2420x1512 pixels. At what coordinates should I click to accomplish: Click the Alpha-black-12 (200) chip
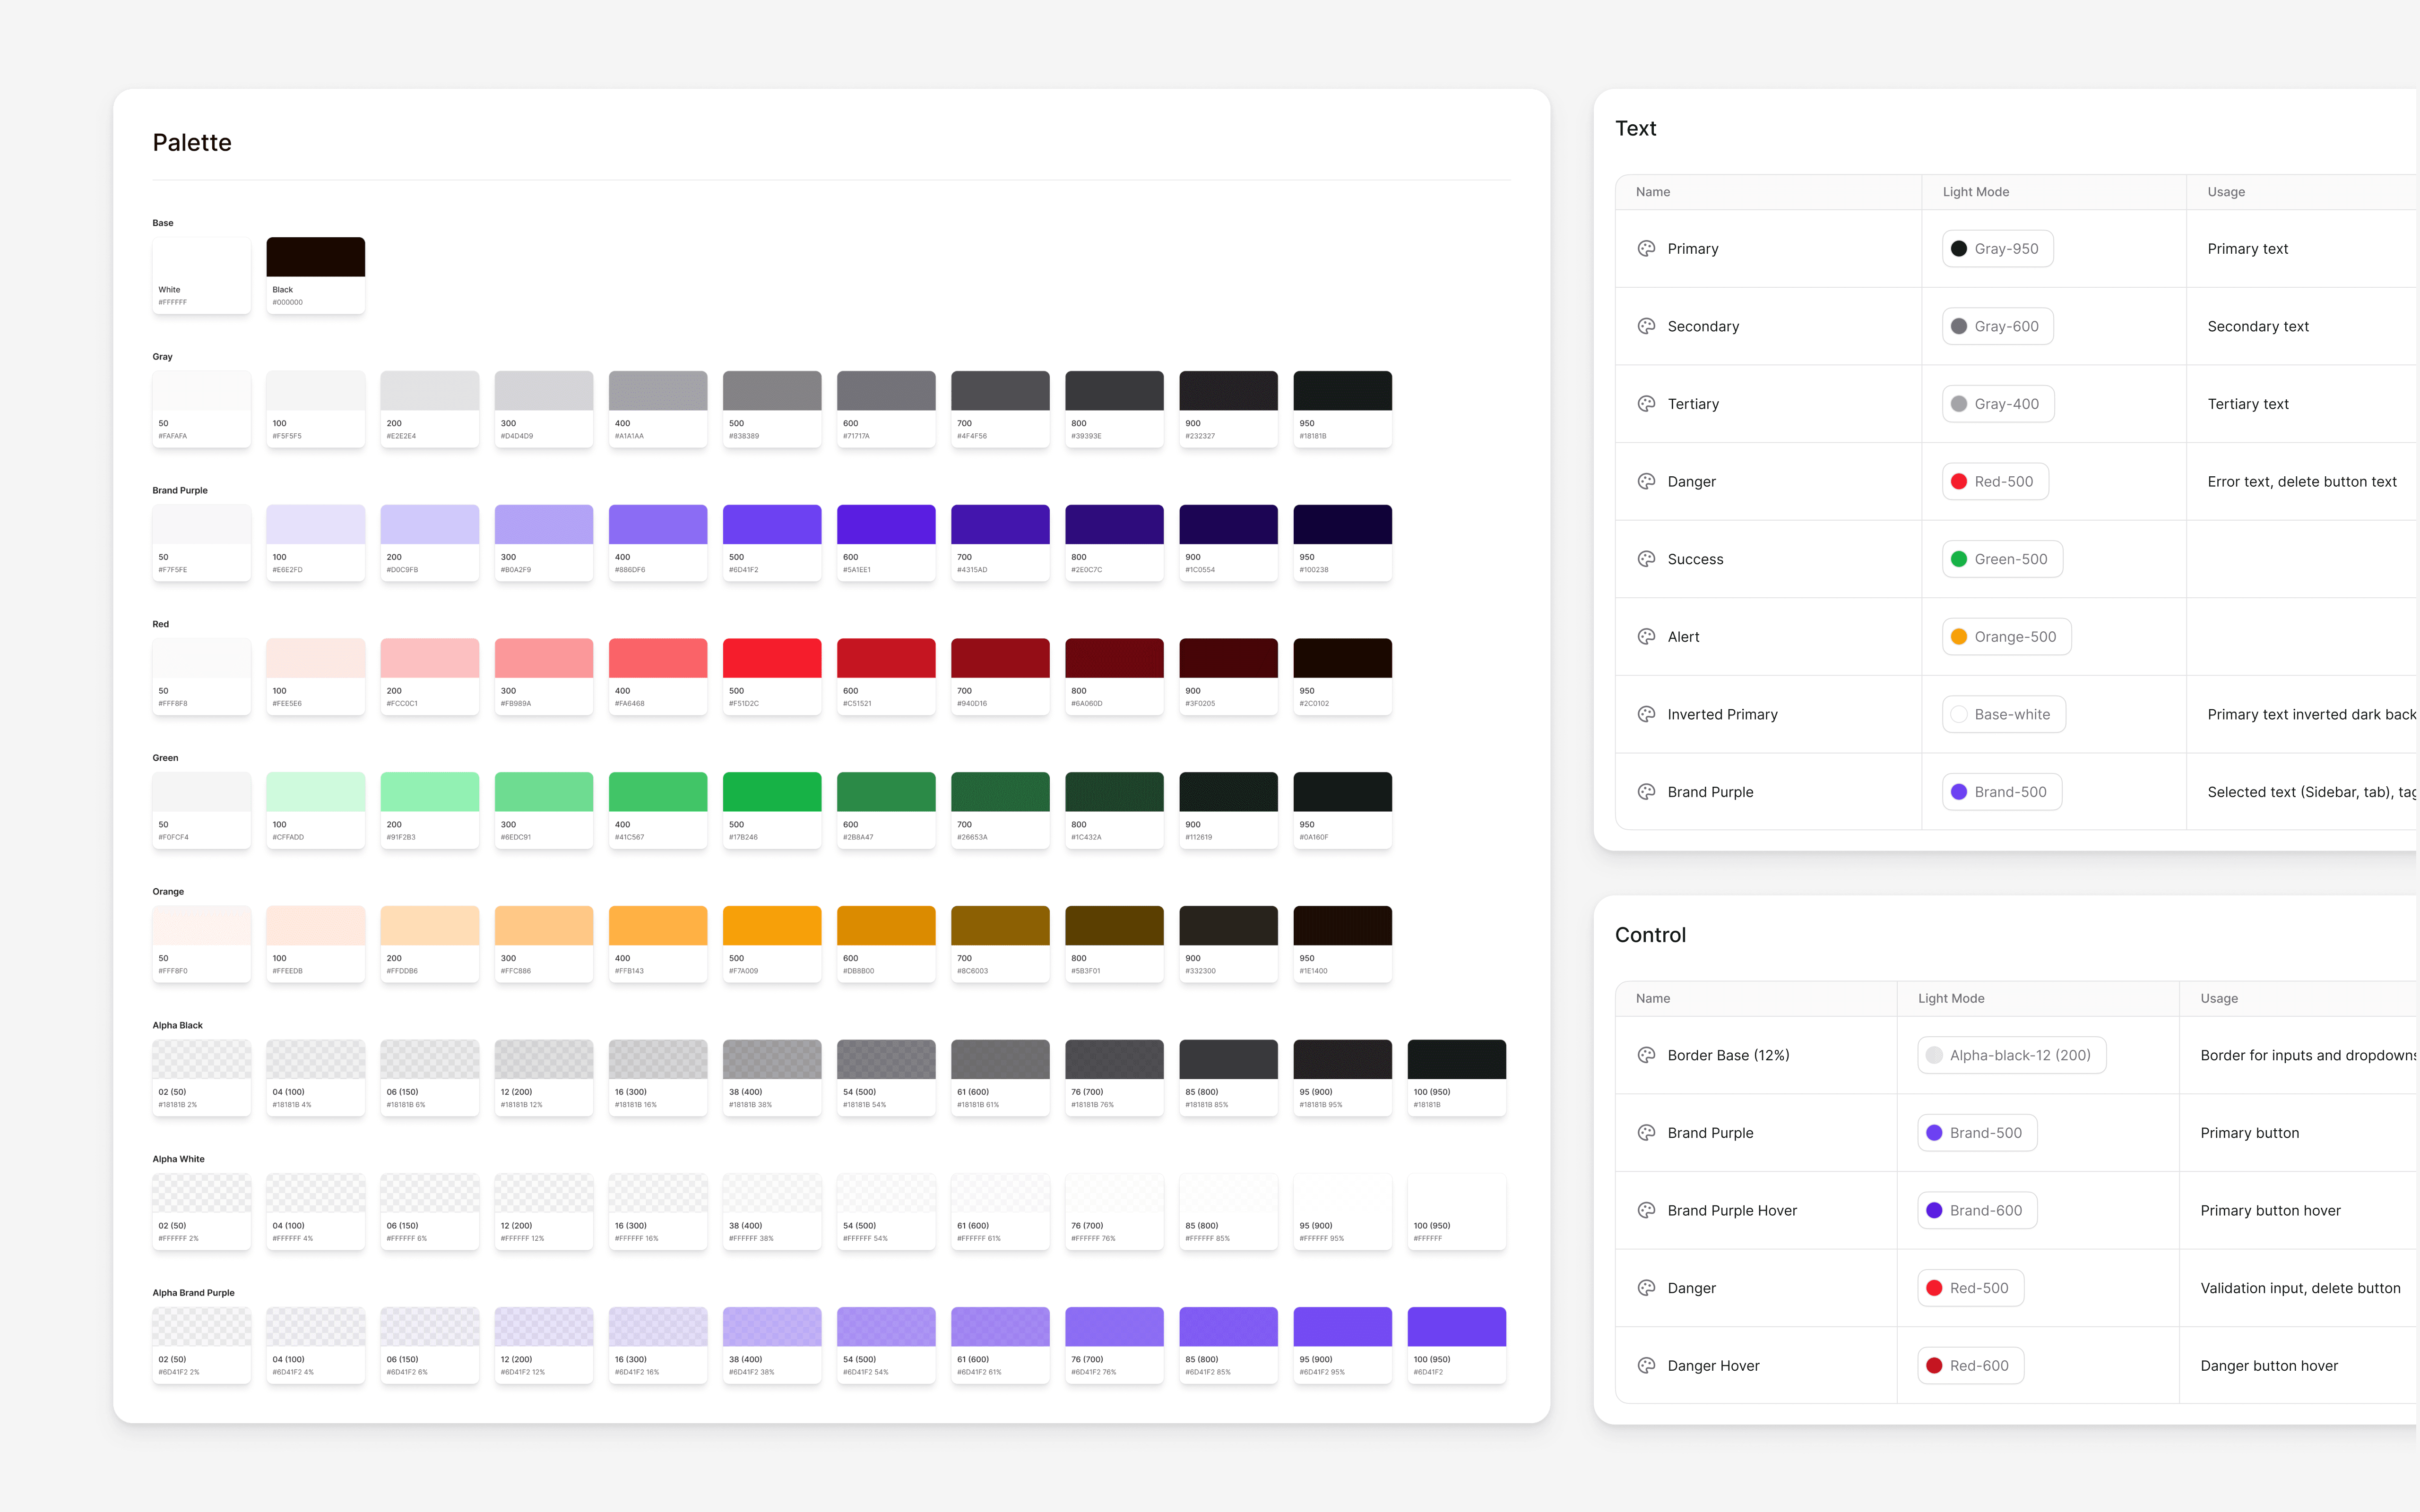point(2011,1055)
